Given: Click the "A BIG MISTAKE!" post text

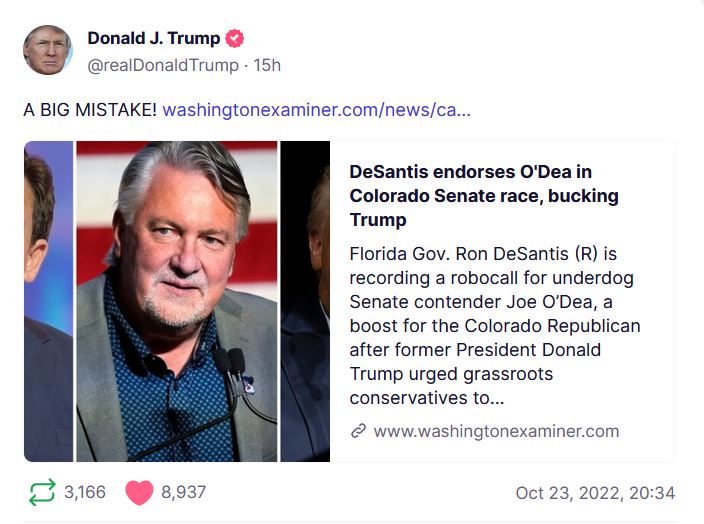Looking at the screenshot, I should 90,109.
